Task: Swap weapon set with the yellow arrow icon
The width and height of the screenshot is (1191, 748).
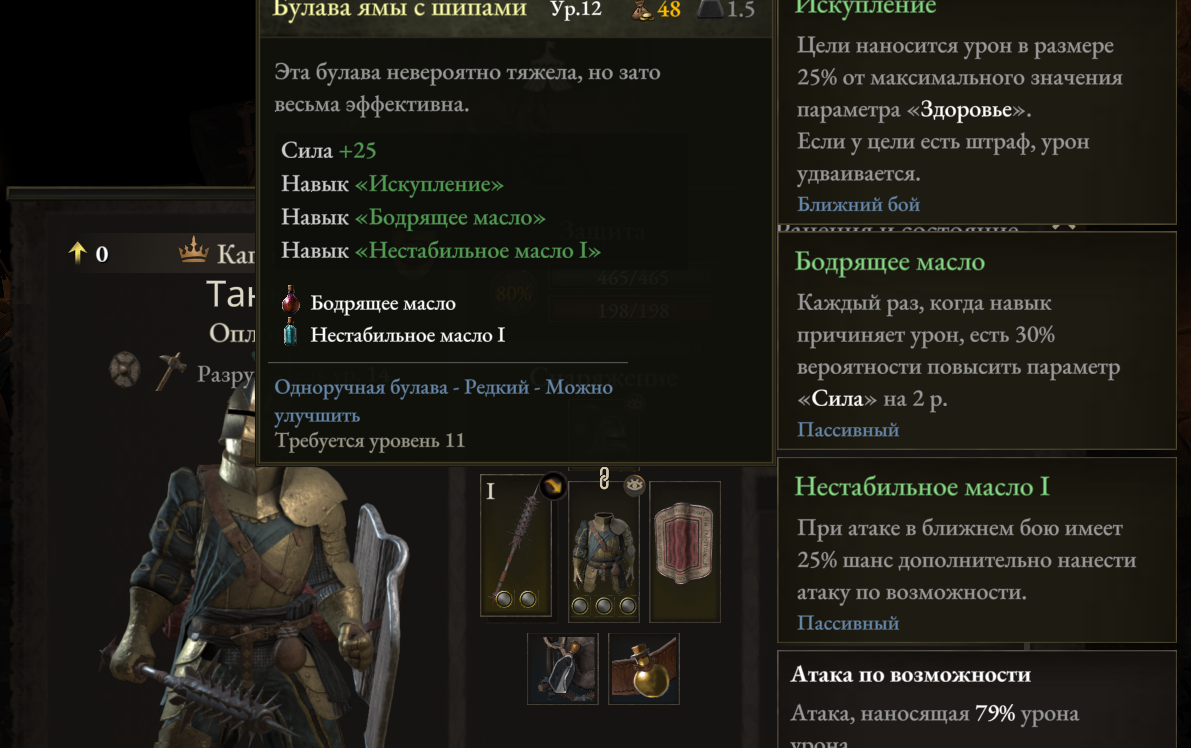Action: tap(553, 485)
